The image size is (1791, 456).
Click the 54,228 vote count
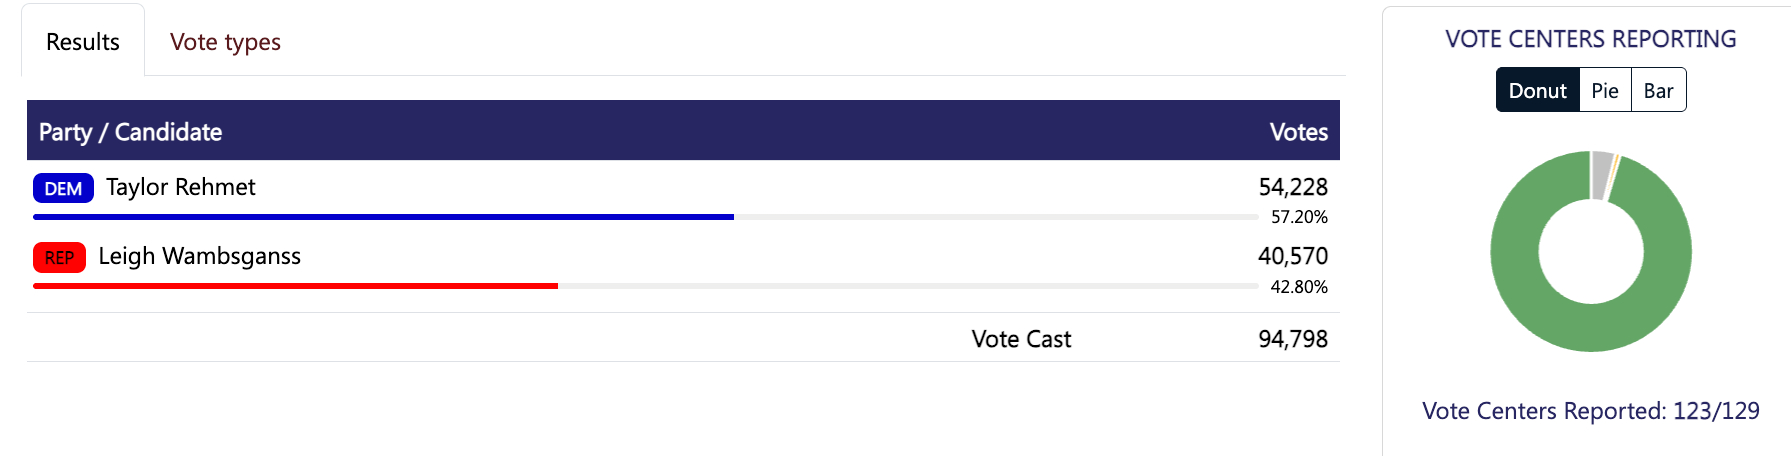[x=1293, y=187]
